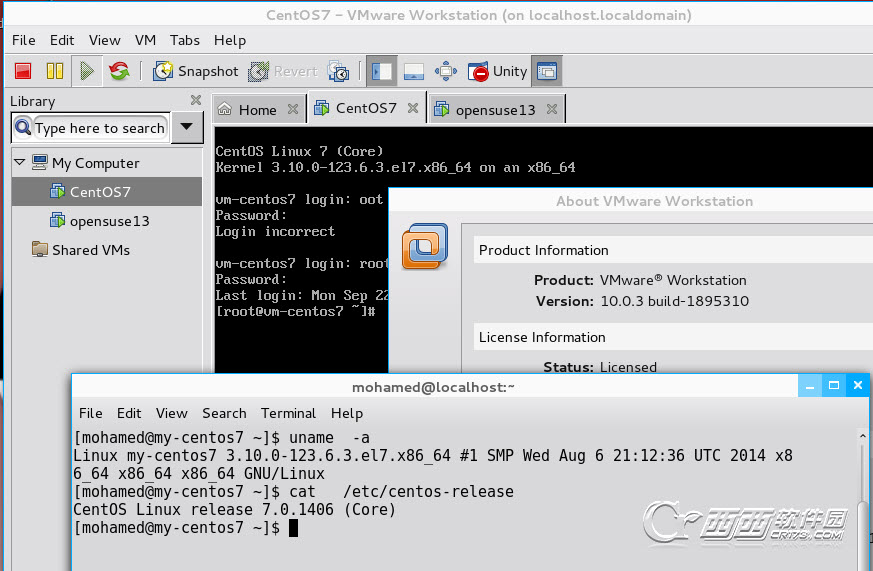The image size is (873, 571).
Task: Open the terminal window File menu
Action: (x=91, y=413)
